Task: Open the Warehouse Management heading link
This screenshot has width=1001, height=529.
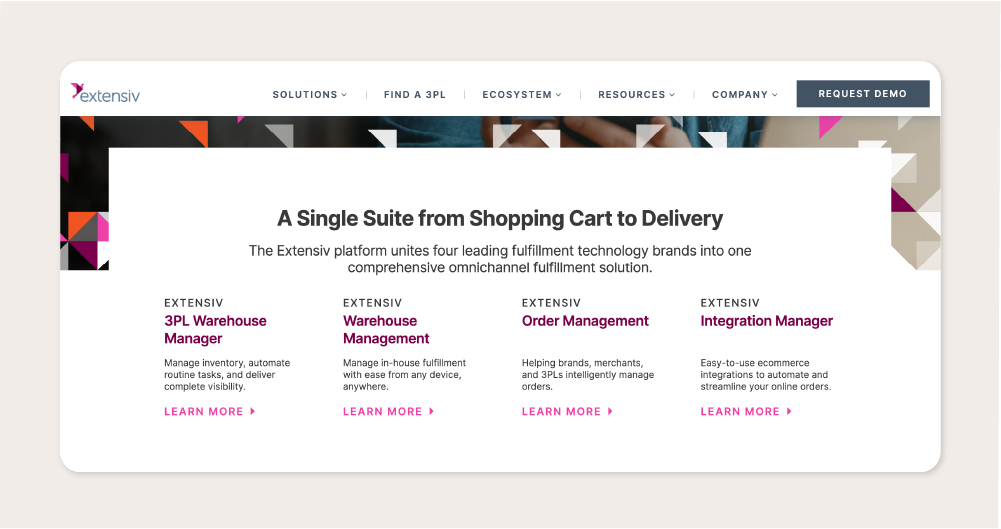Action: (386, 329)
